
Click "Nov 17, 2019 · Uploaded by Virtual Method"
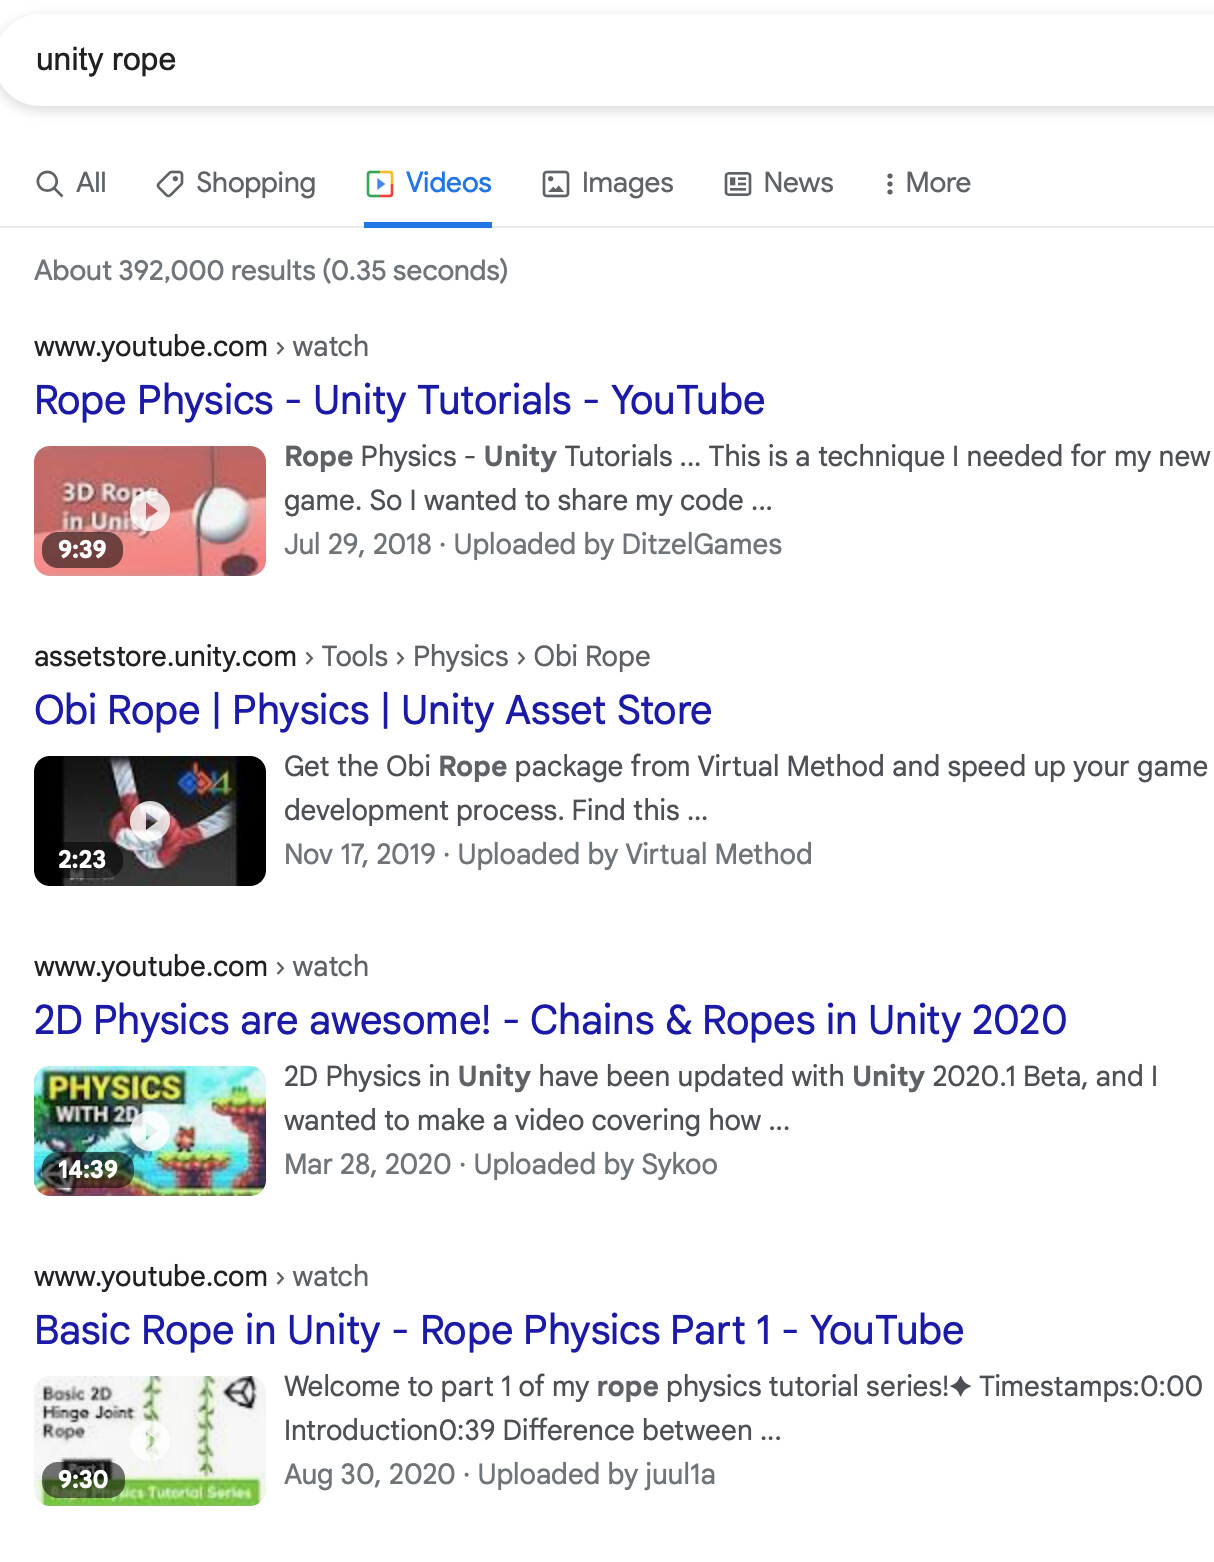click(548, 854)
